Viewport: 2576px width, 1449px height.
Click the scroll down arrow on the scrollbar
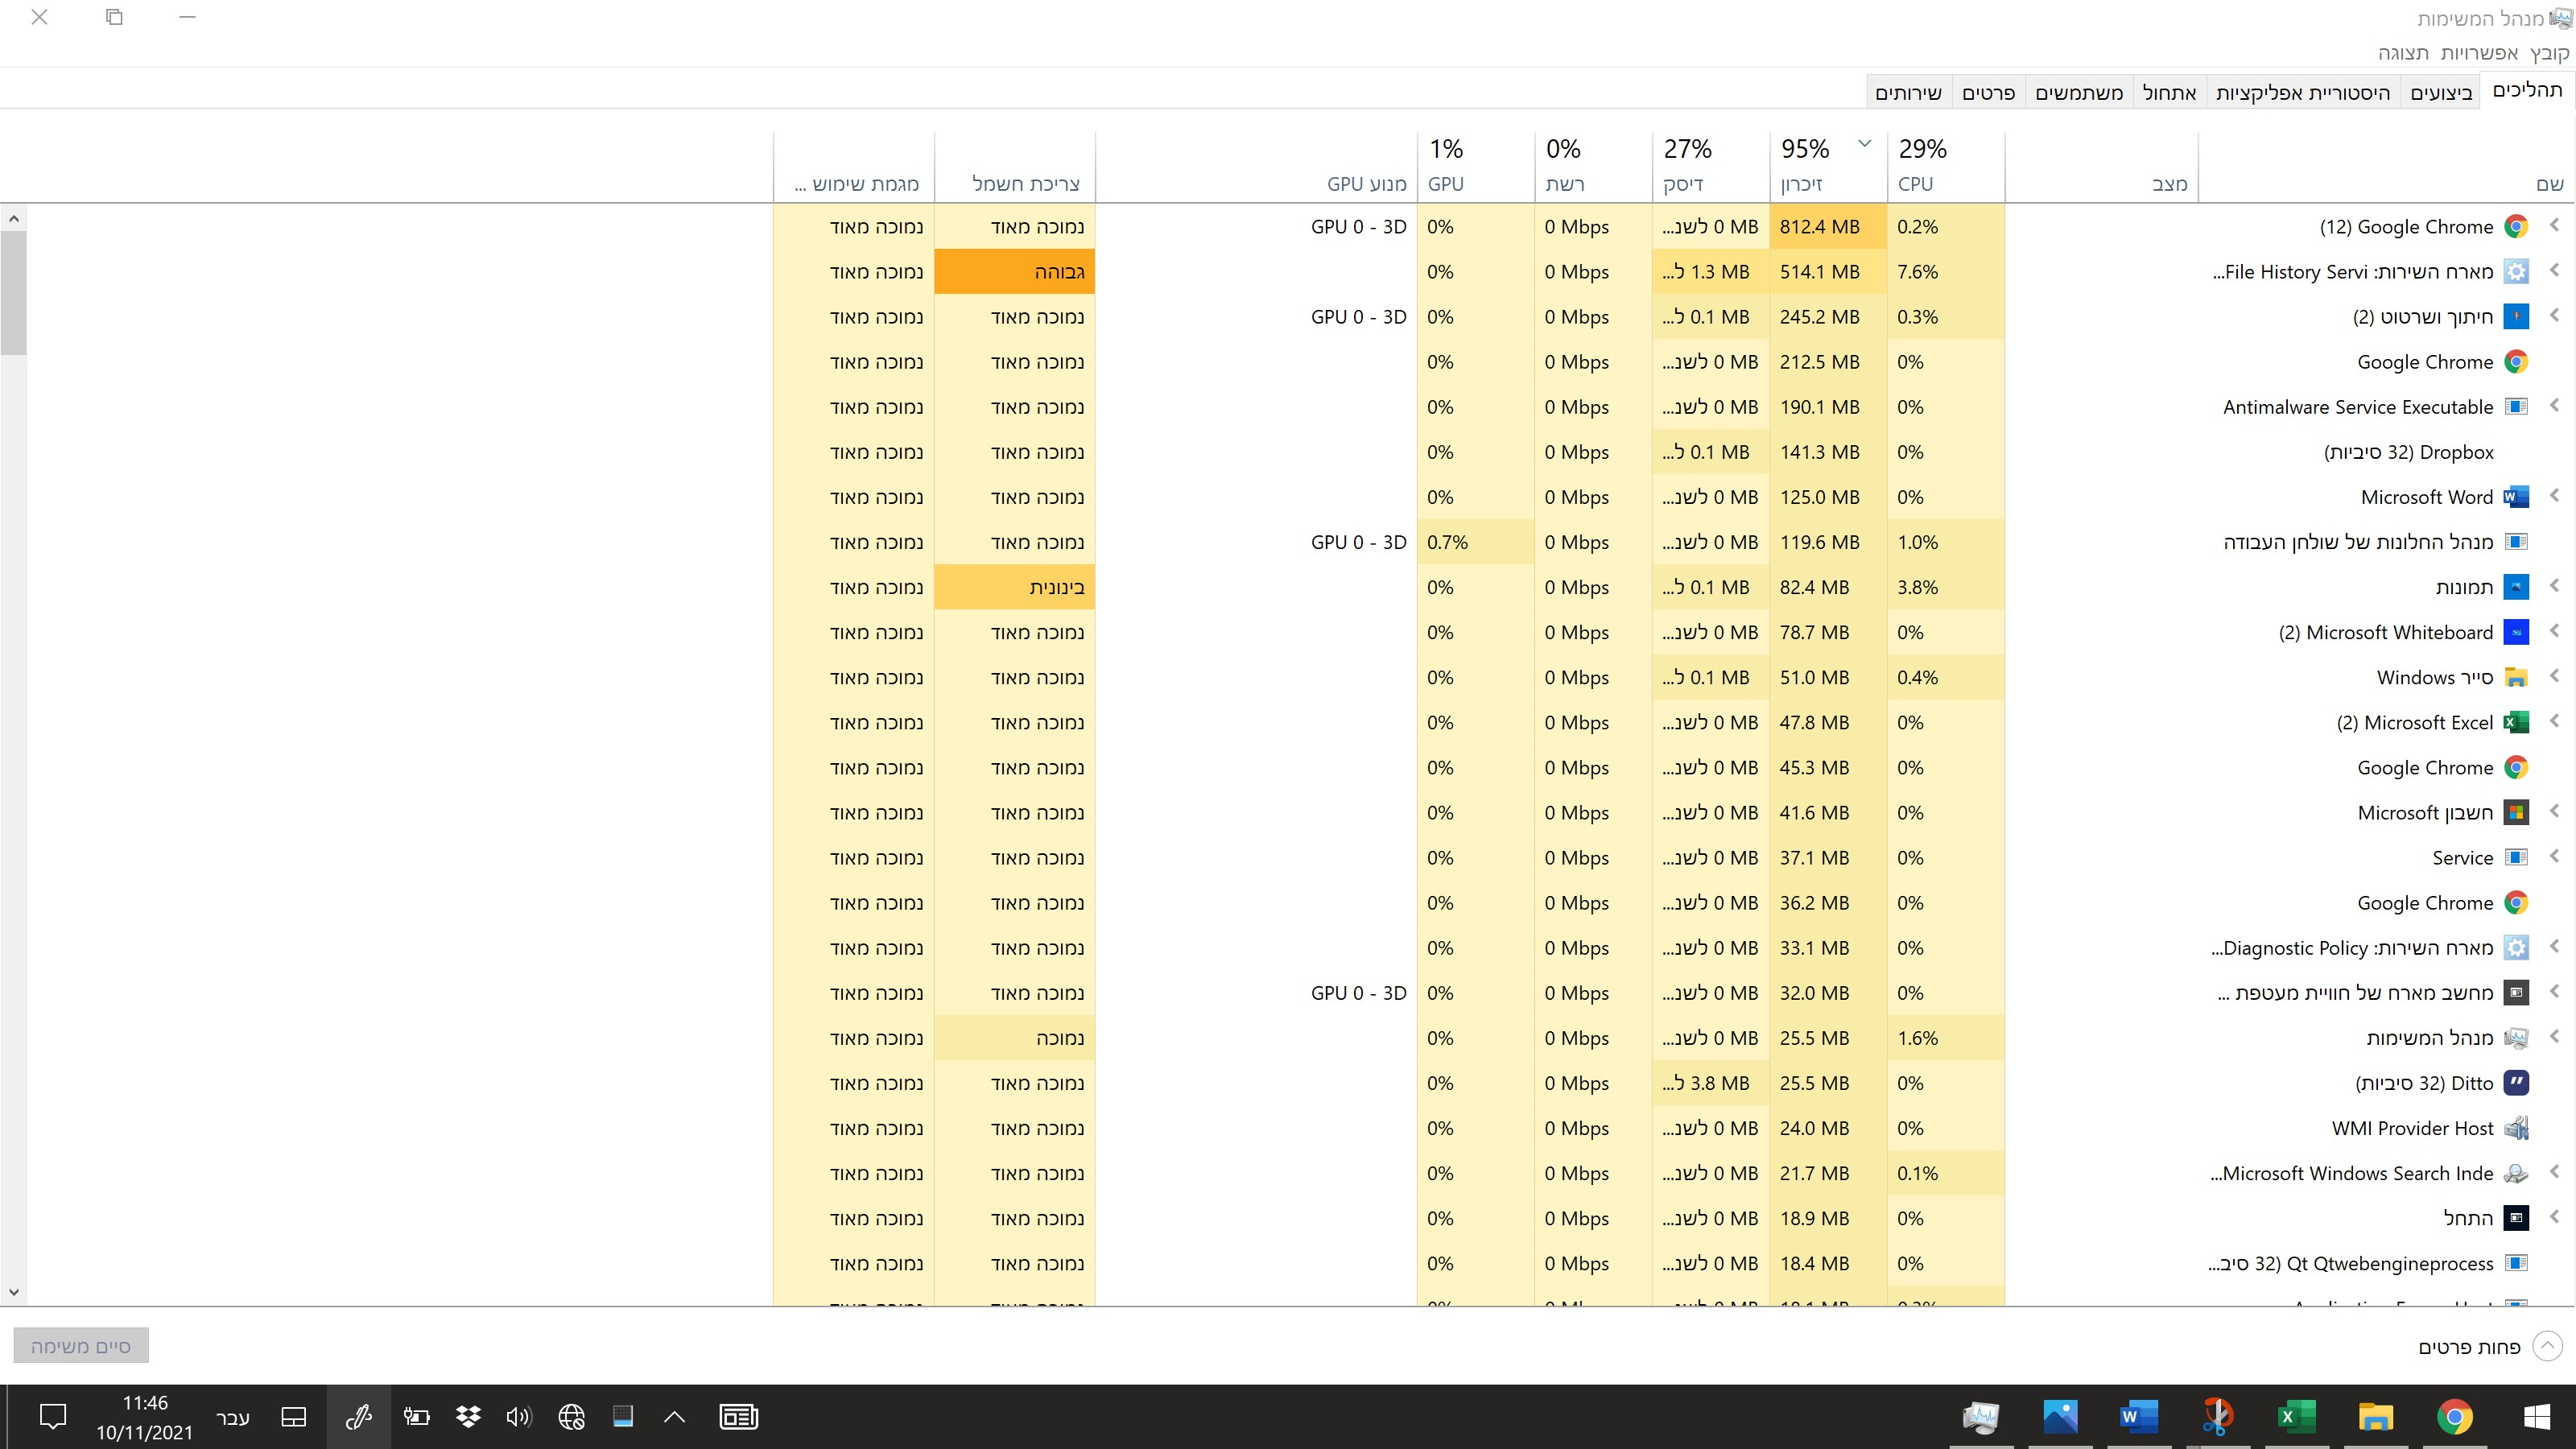coord(13,1292)
